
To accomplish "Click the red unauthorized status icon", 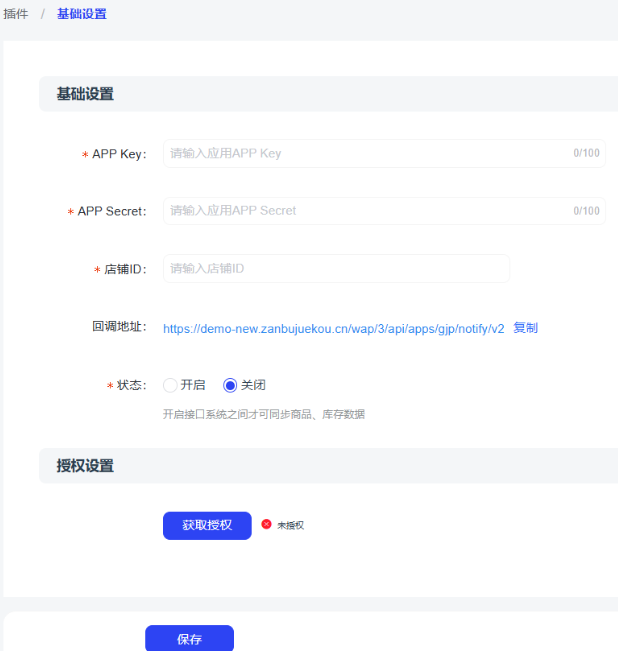I will [x=266, y=524].
